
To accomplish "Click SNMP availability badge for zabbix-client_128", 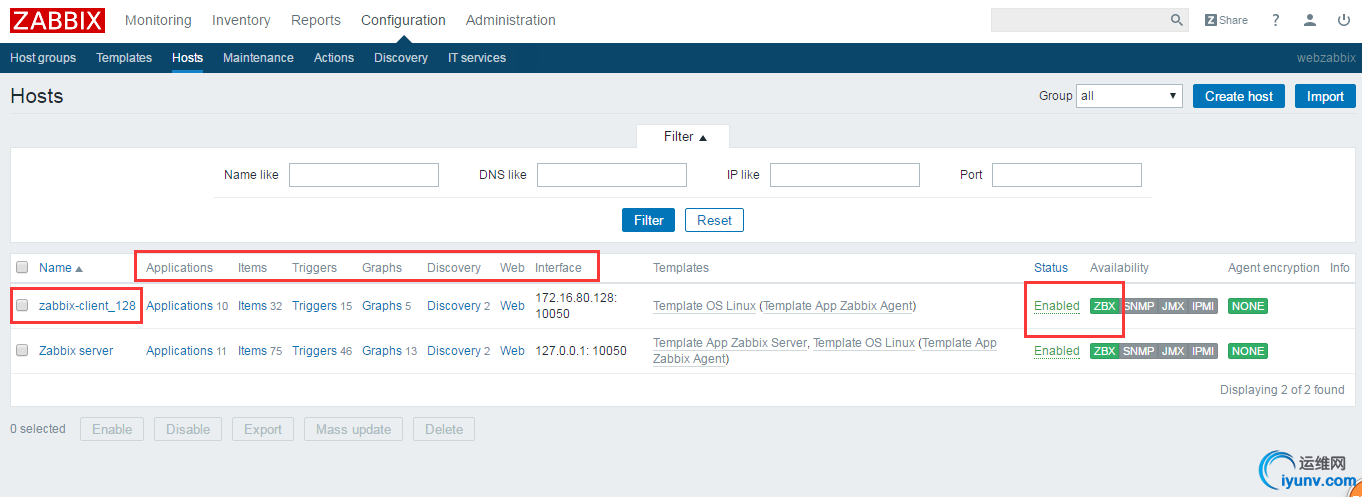I will [1138, 306].
